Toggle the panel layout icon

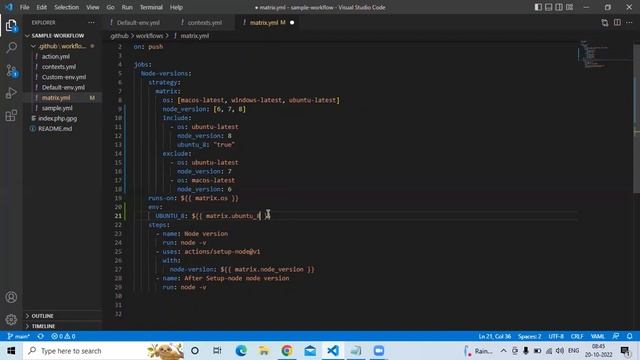tap(549, 7)
